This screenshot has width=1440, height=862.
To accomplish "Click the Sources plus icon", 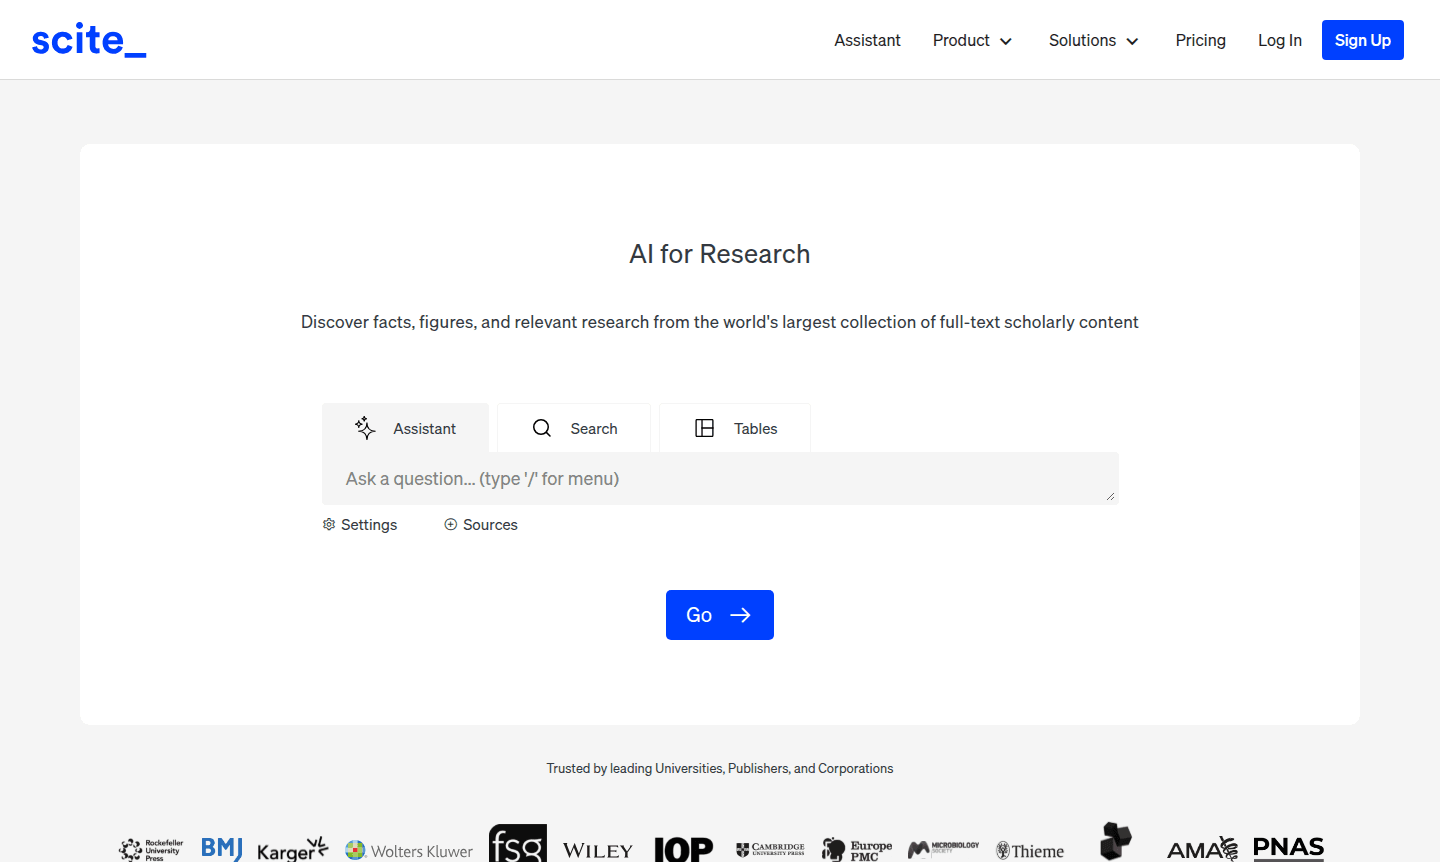I will 450,524.
